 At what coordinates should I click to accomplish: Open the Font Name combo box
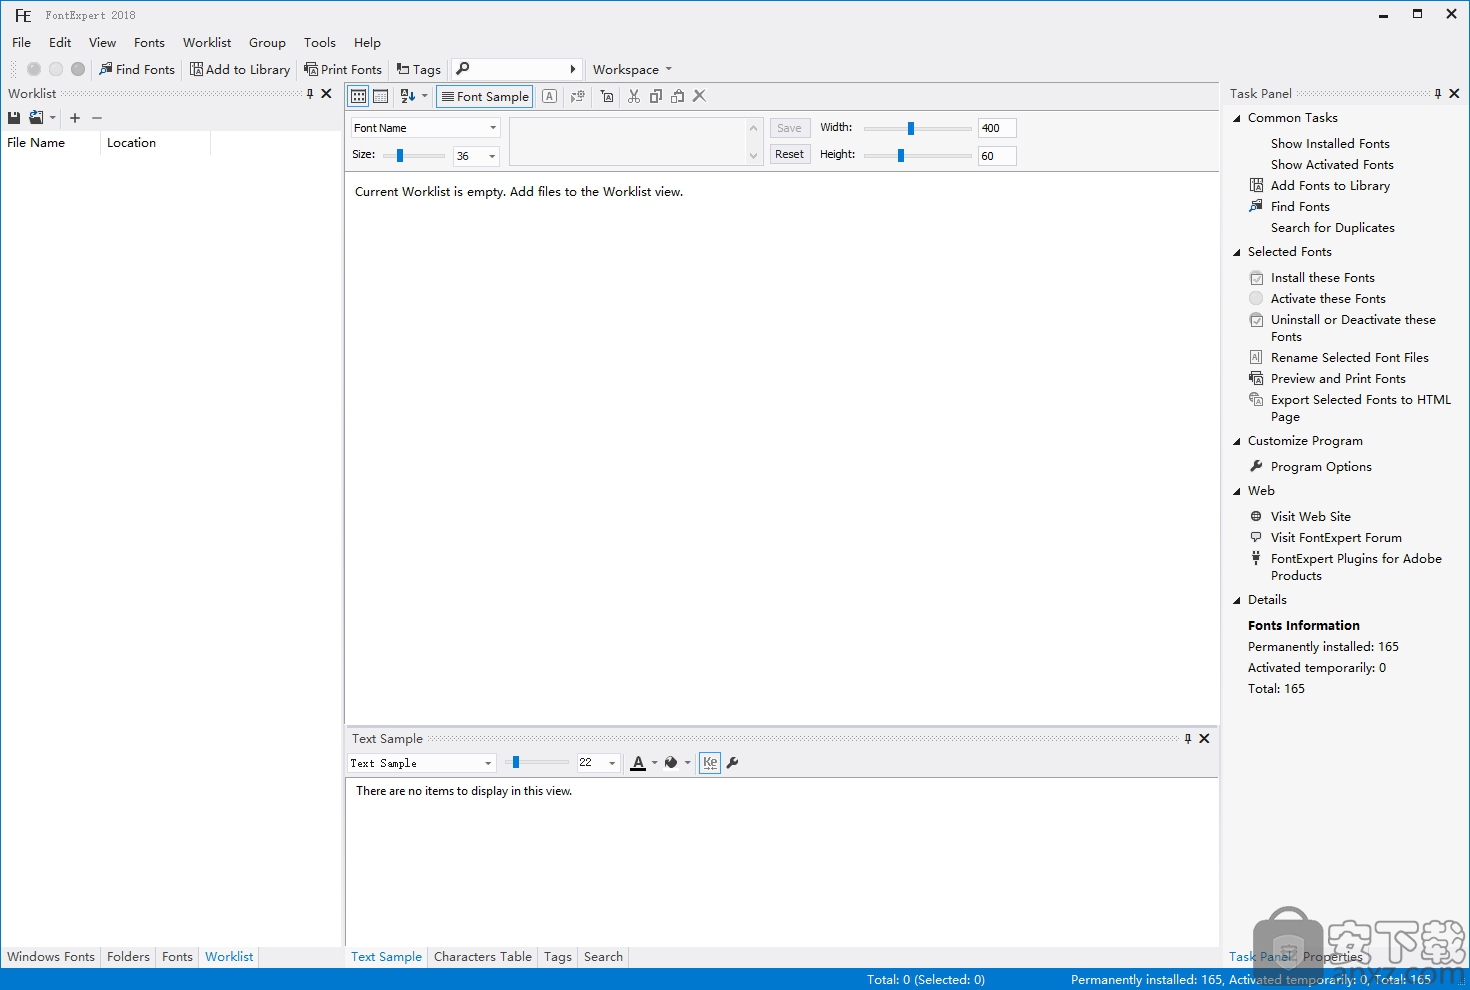pyautogui.click(x=425, y=128)
